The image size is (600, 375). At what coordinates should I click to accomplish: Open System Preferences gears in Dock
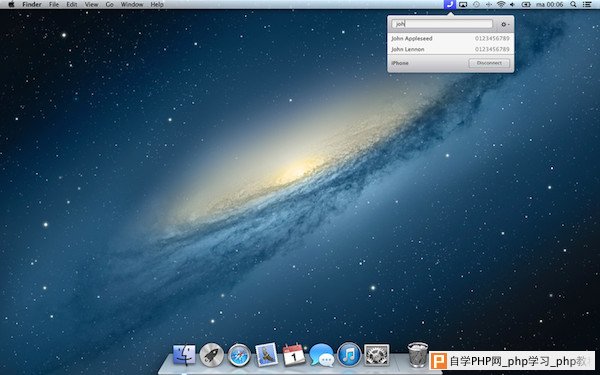[x=377, y=355]
